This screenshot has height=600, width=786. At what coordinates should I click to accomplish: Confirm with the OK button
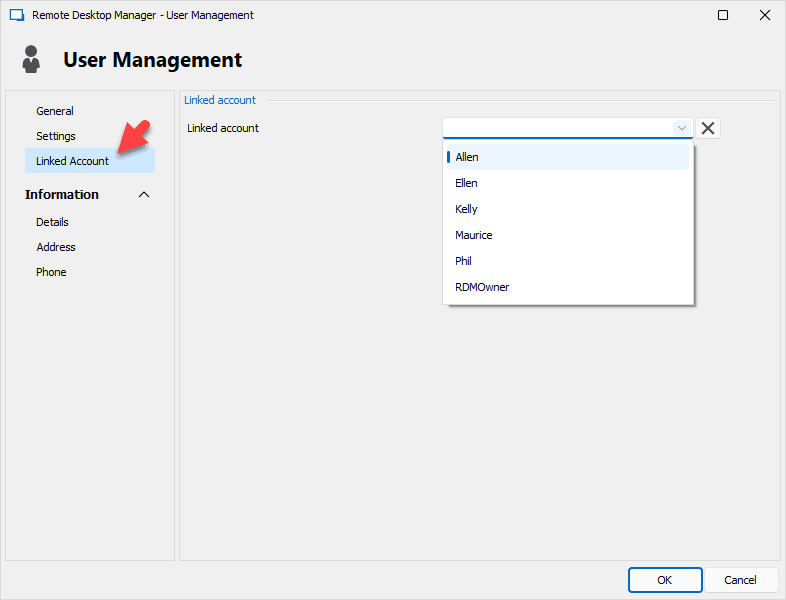coord(665,580)
